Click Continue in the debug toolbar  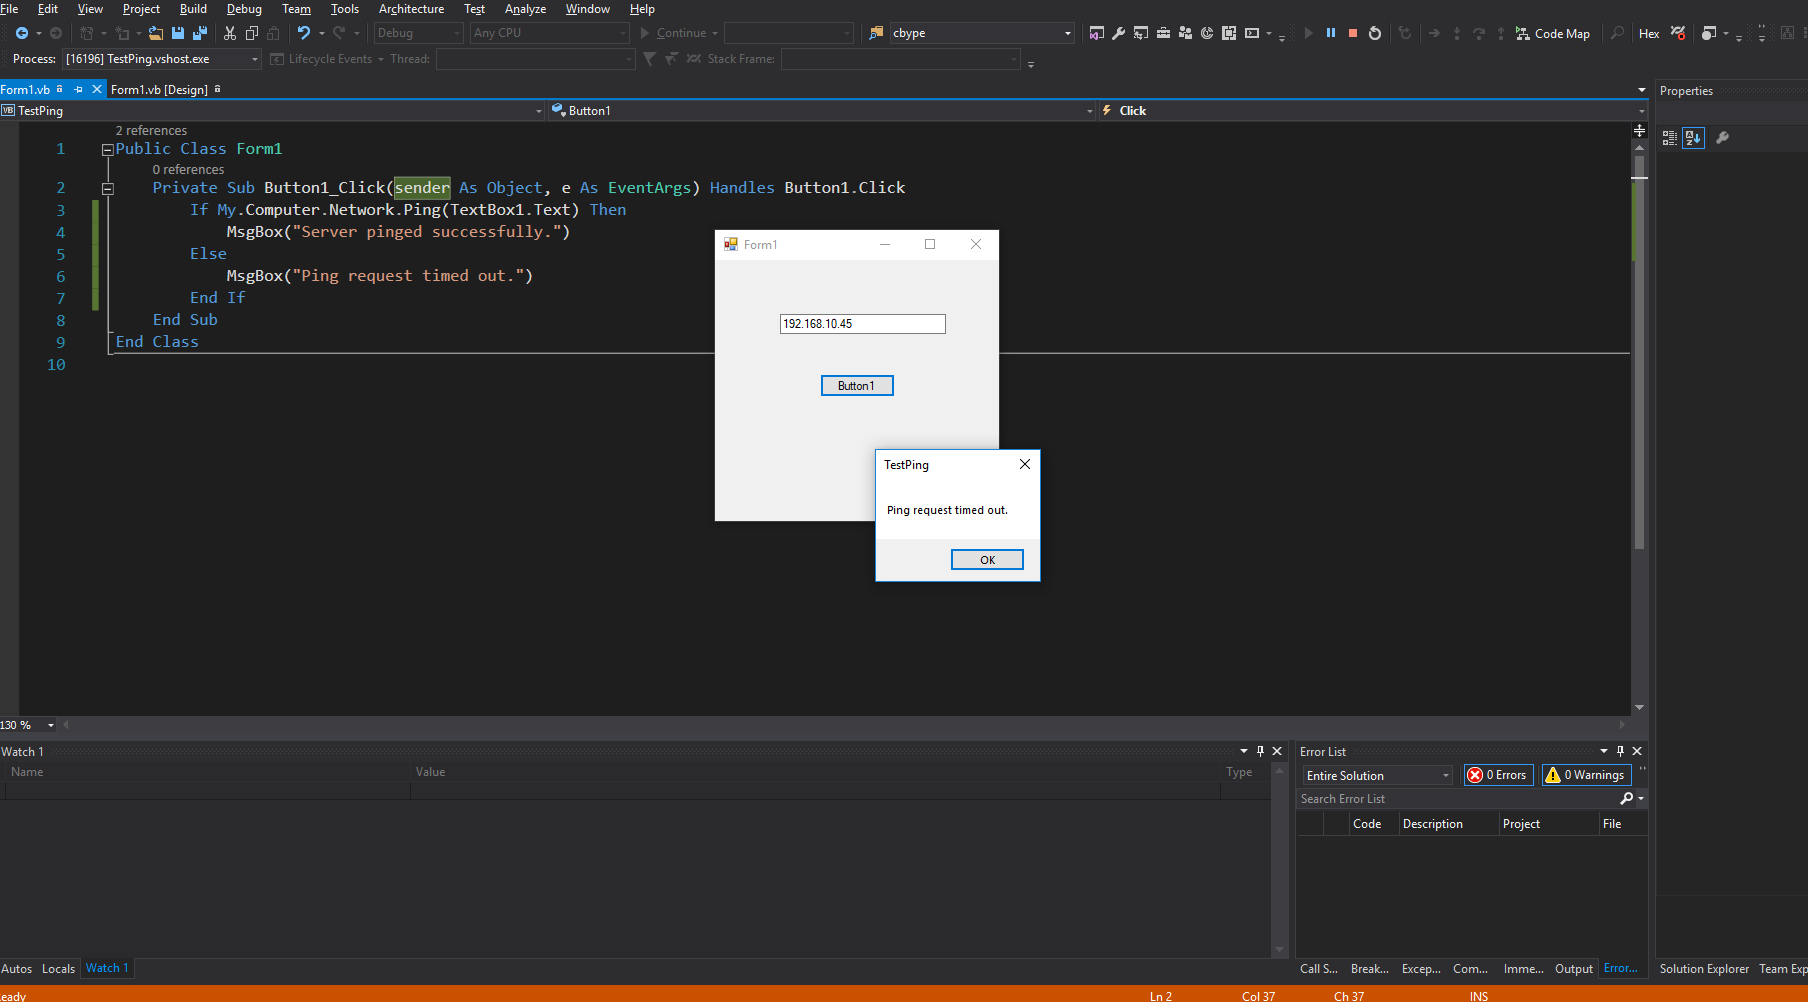(679, 33)
